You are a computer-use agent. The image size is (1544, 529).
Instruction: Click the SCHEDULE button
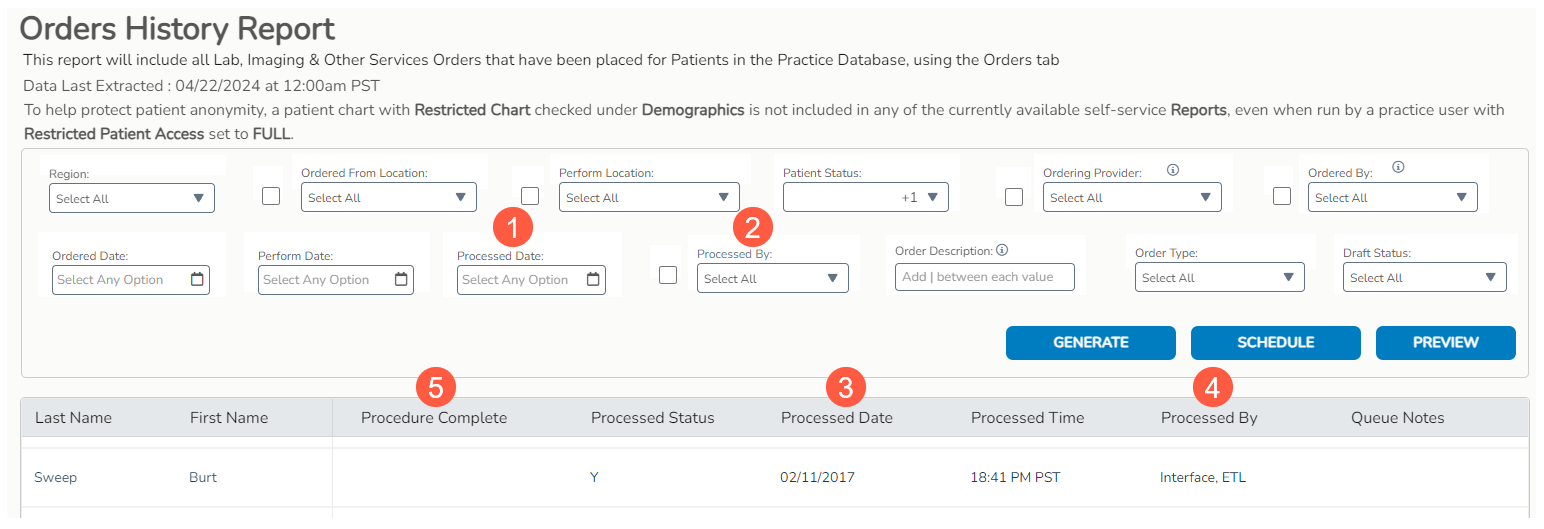tap(1275, 342)
